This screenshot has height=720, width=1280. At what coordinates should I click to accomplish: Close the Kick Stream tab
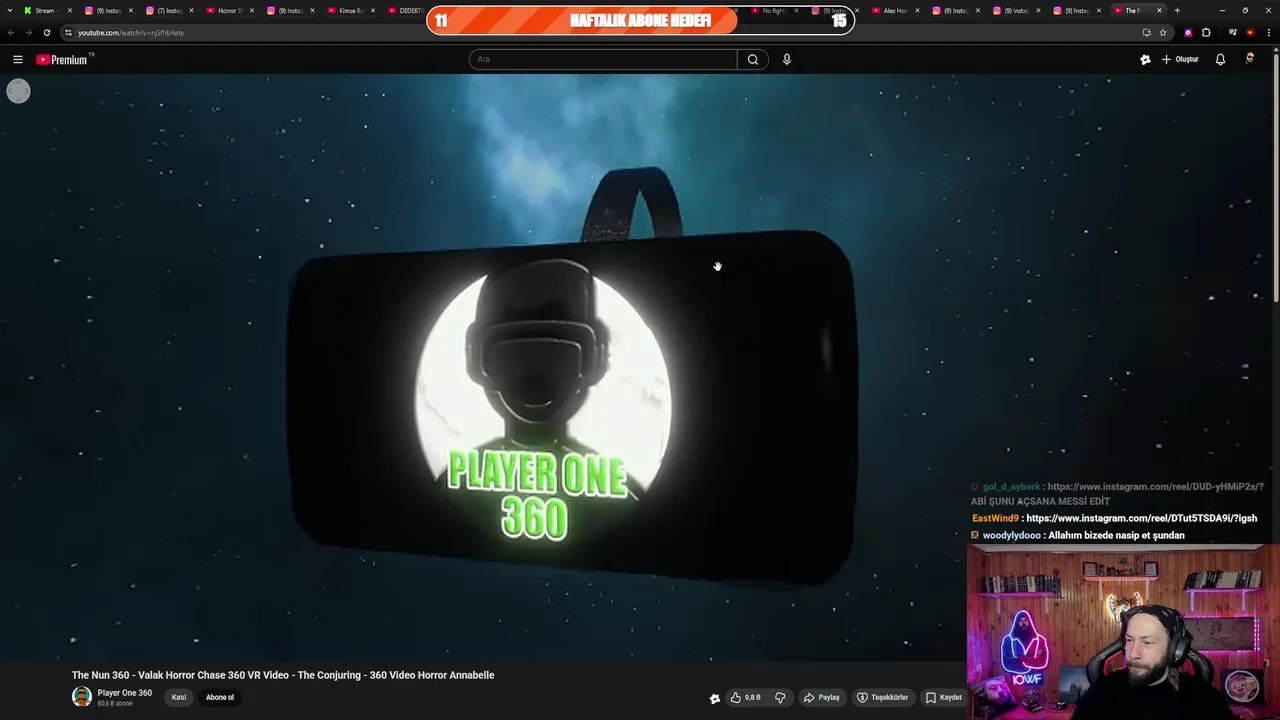pos(70,10)
